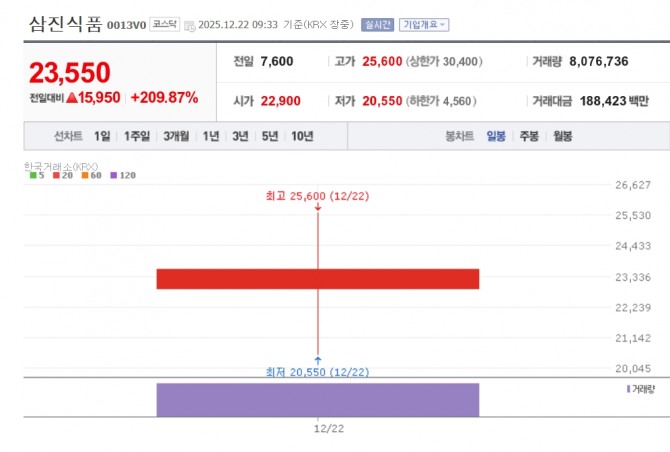Select the 1일 line chart tab

(x=102, y=136)
